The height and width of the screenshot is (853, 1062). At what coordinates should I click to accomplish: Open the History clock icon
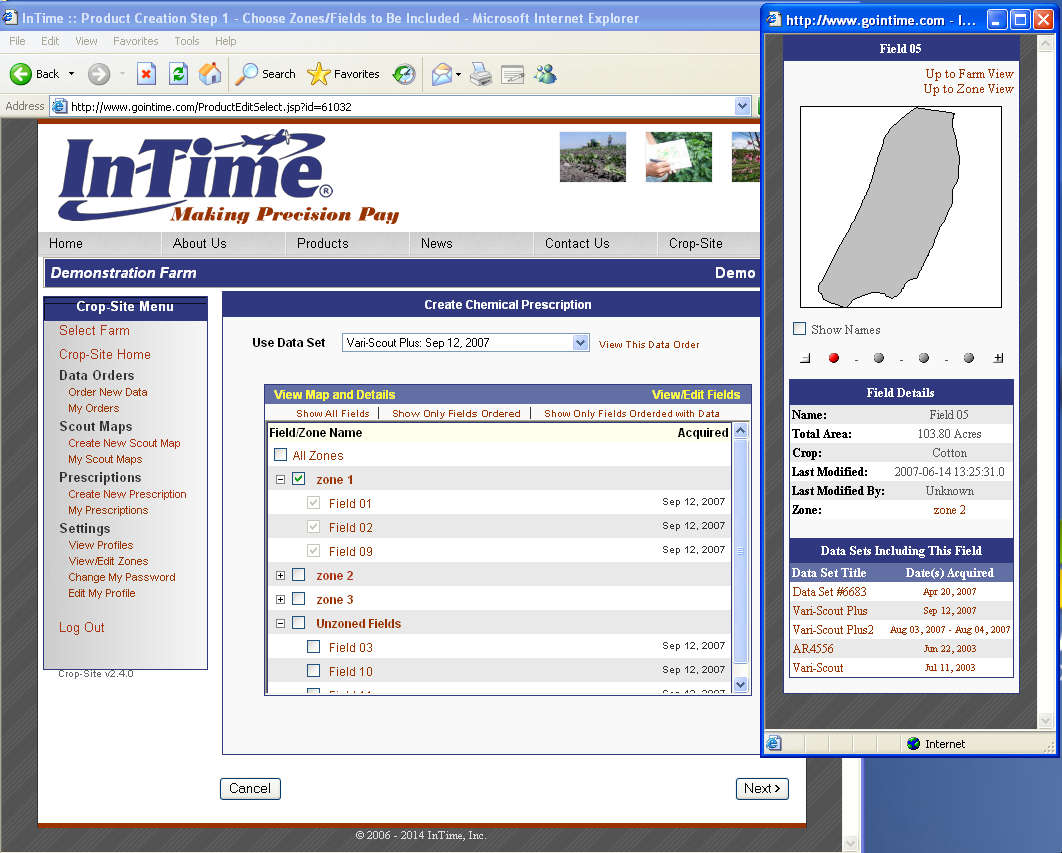point(404,74)
